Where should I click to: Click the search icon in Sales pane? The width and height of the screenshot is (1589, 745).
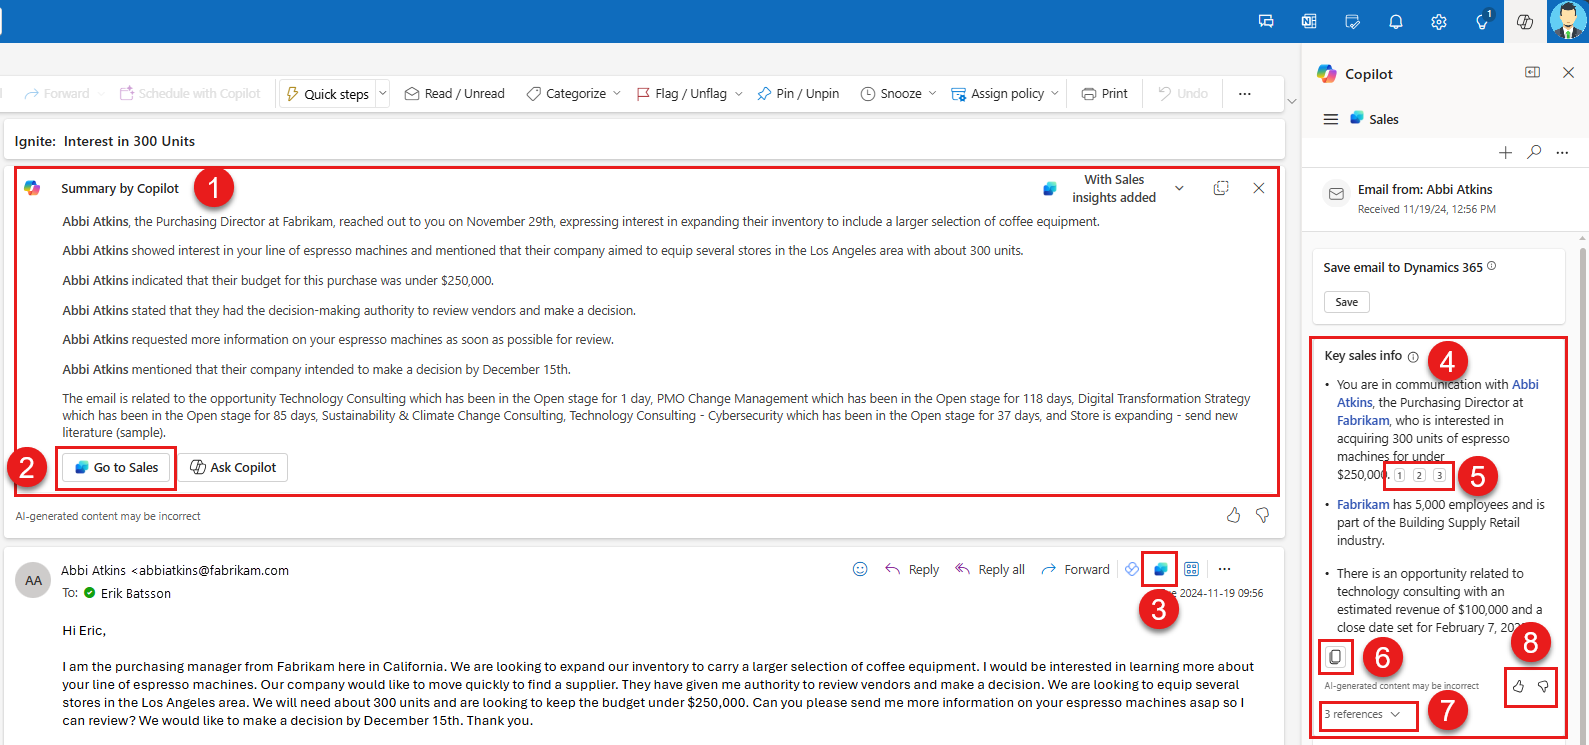1534,152
